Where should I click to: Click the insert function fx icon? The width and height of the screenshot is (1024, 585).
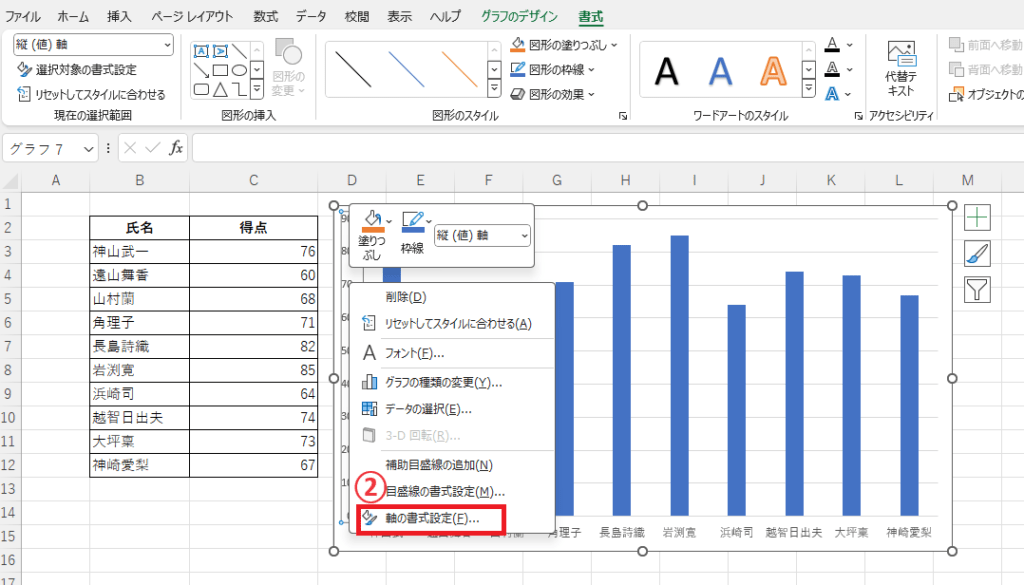pyautogui.click(x=176, y=148)
